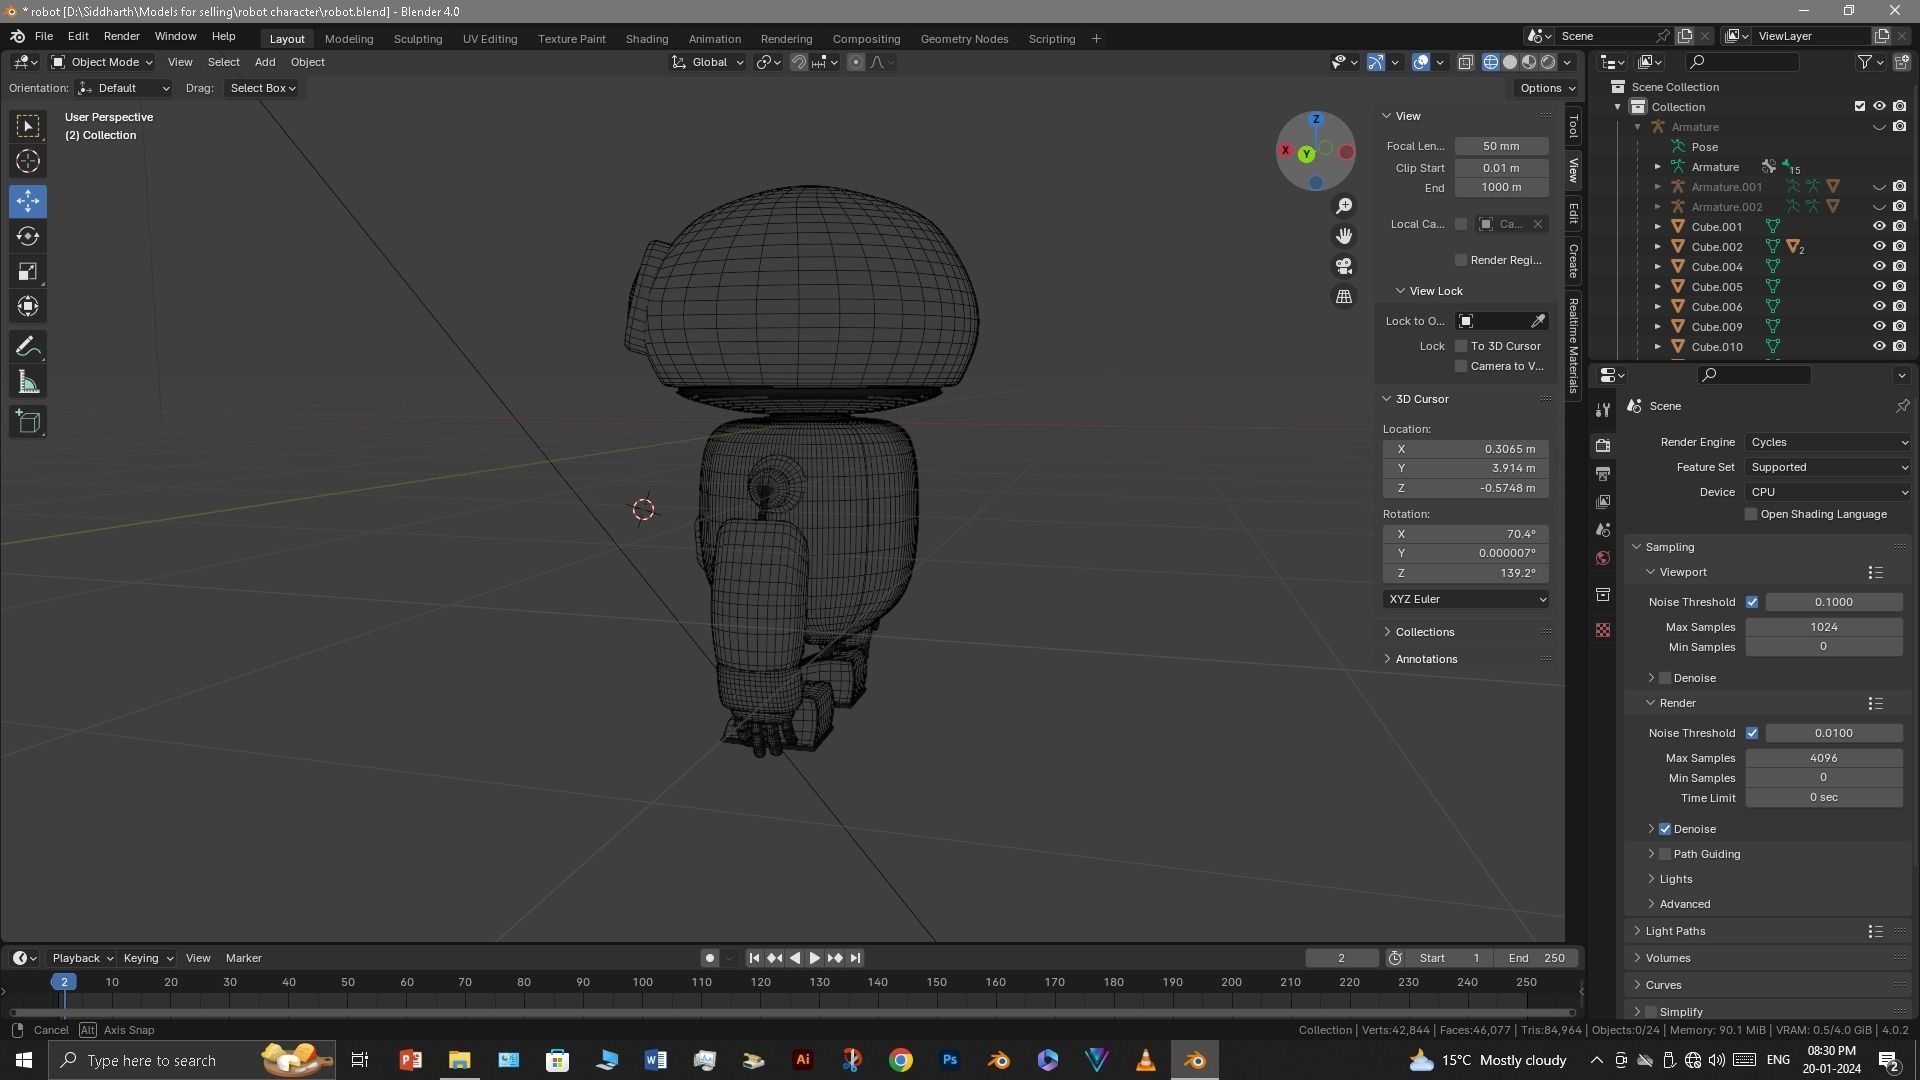Open the World properties tab icon
This screenshot has width=1920, height=1080.
1603,558
